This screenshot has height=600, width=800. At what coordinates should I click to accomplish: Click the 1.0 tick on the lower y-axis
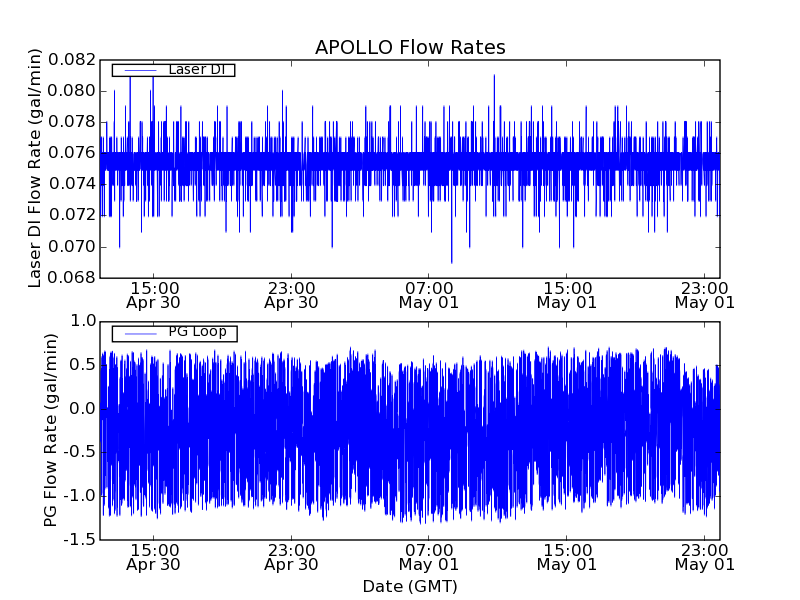[x=84, y=321]
